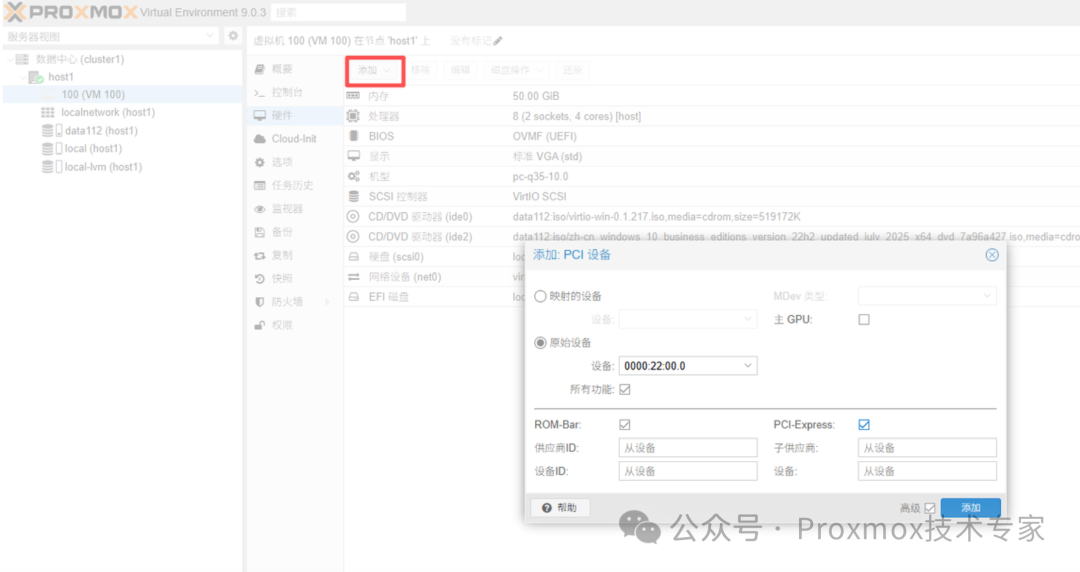Click the local-lvm storage icon
The width and height of the screenshot is (1080, 572).
coord(52,167)
